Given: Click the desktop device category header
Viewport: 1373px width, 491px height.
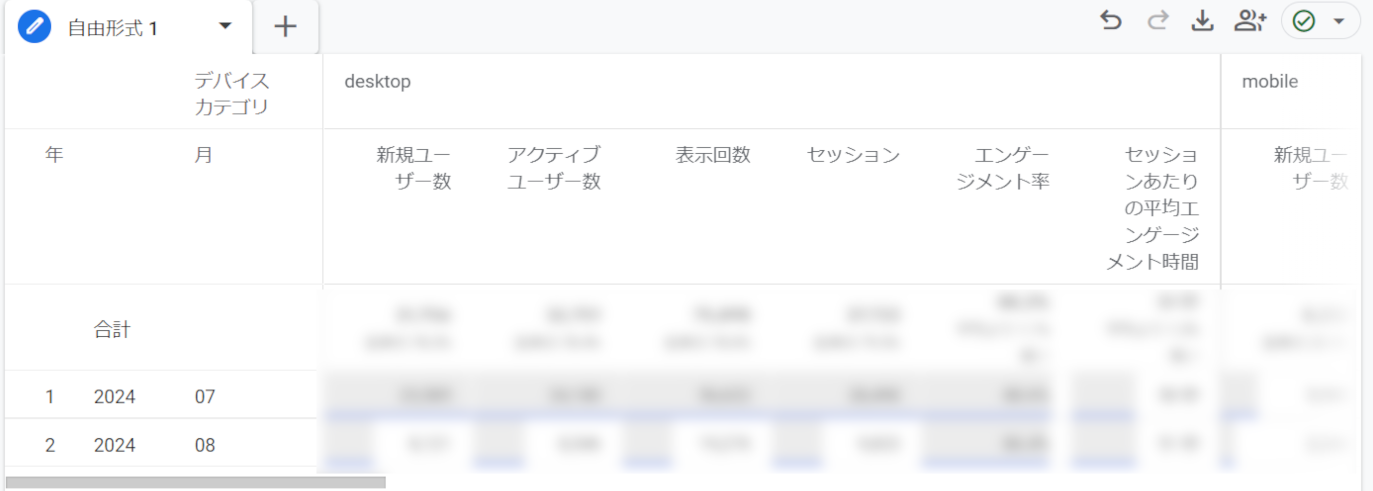Looking at the screenshot, I should 377,82.
